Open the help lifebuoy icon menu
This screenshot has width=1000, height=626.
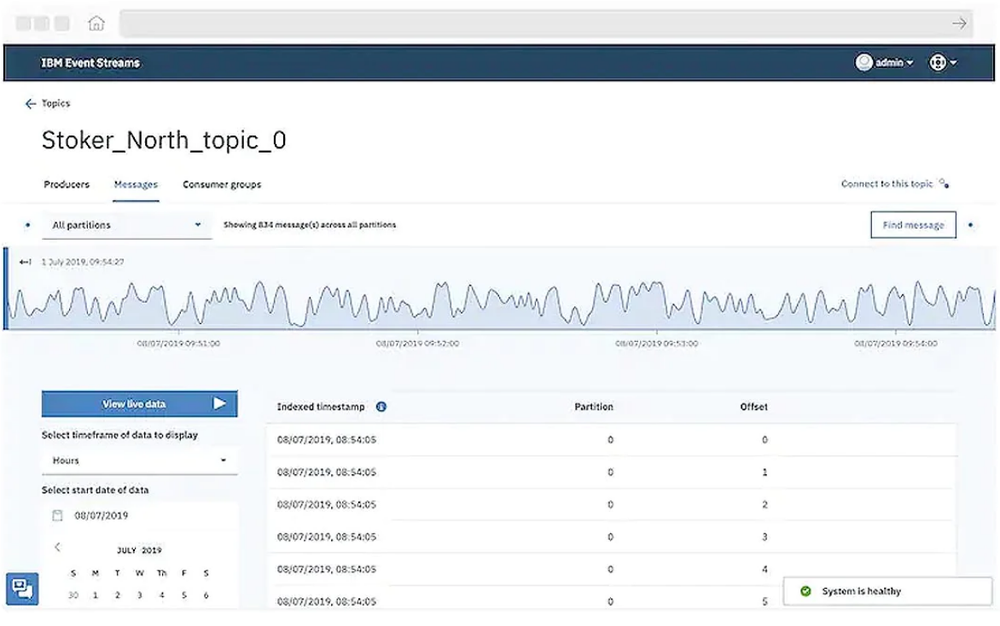click(937, 62)
